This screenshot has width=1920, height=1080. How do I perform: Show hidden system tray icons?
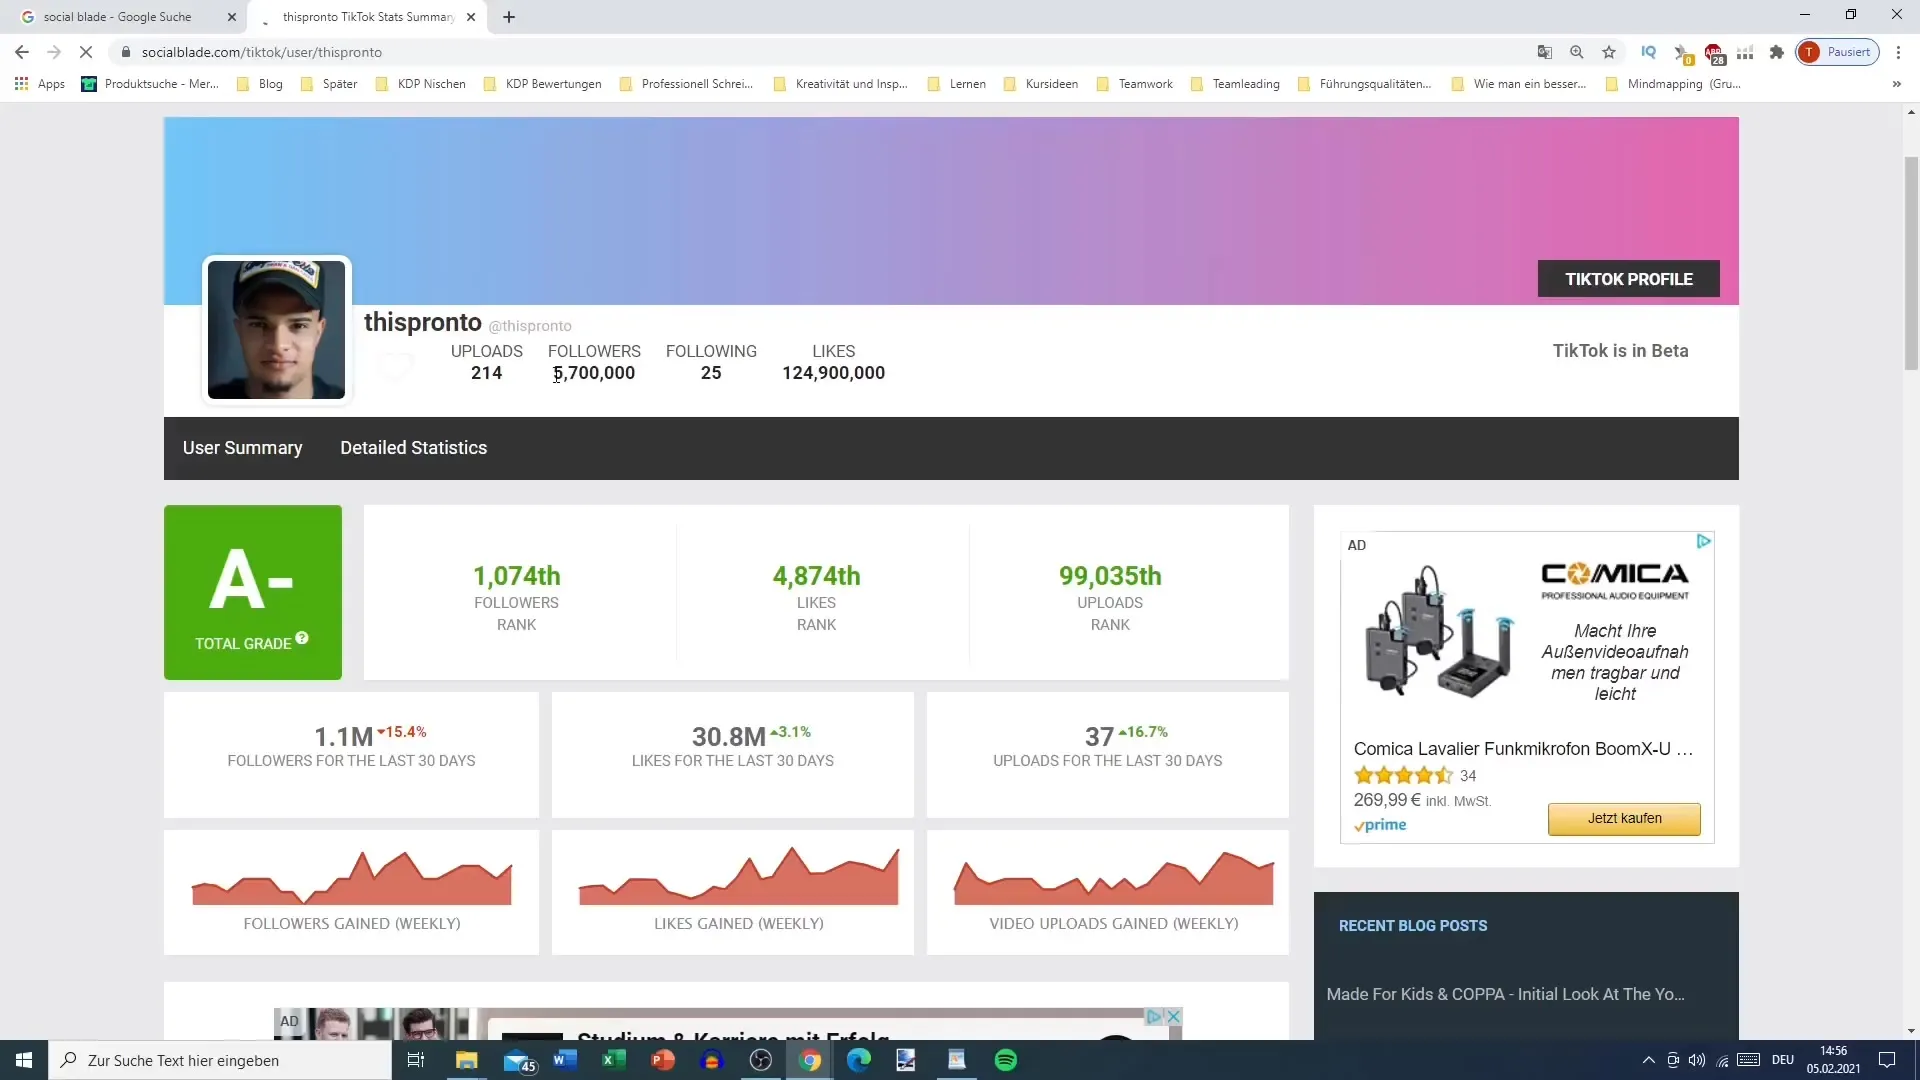click(1648, 1060)
